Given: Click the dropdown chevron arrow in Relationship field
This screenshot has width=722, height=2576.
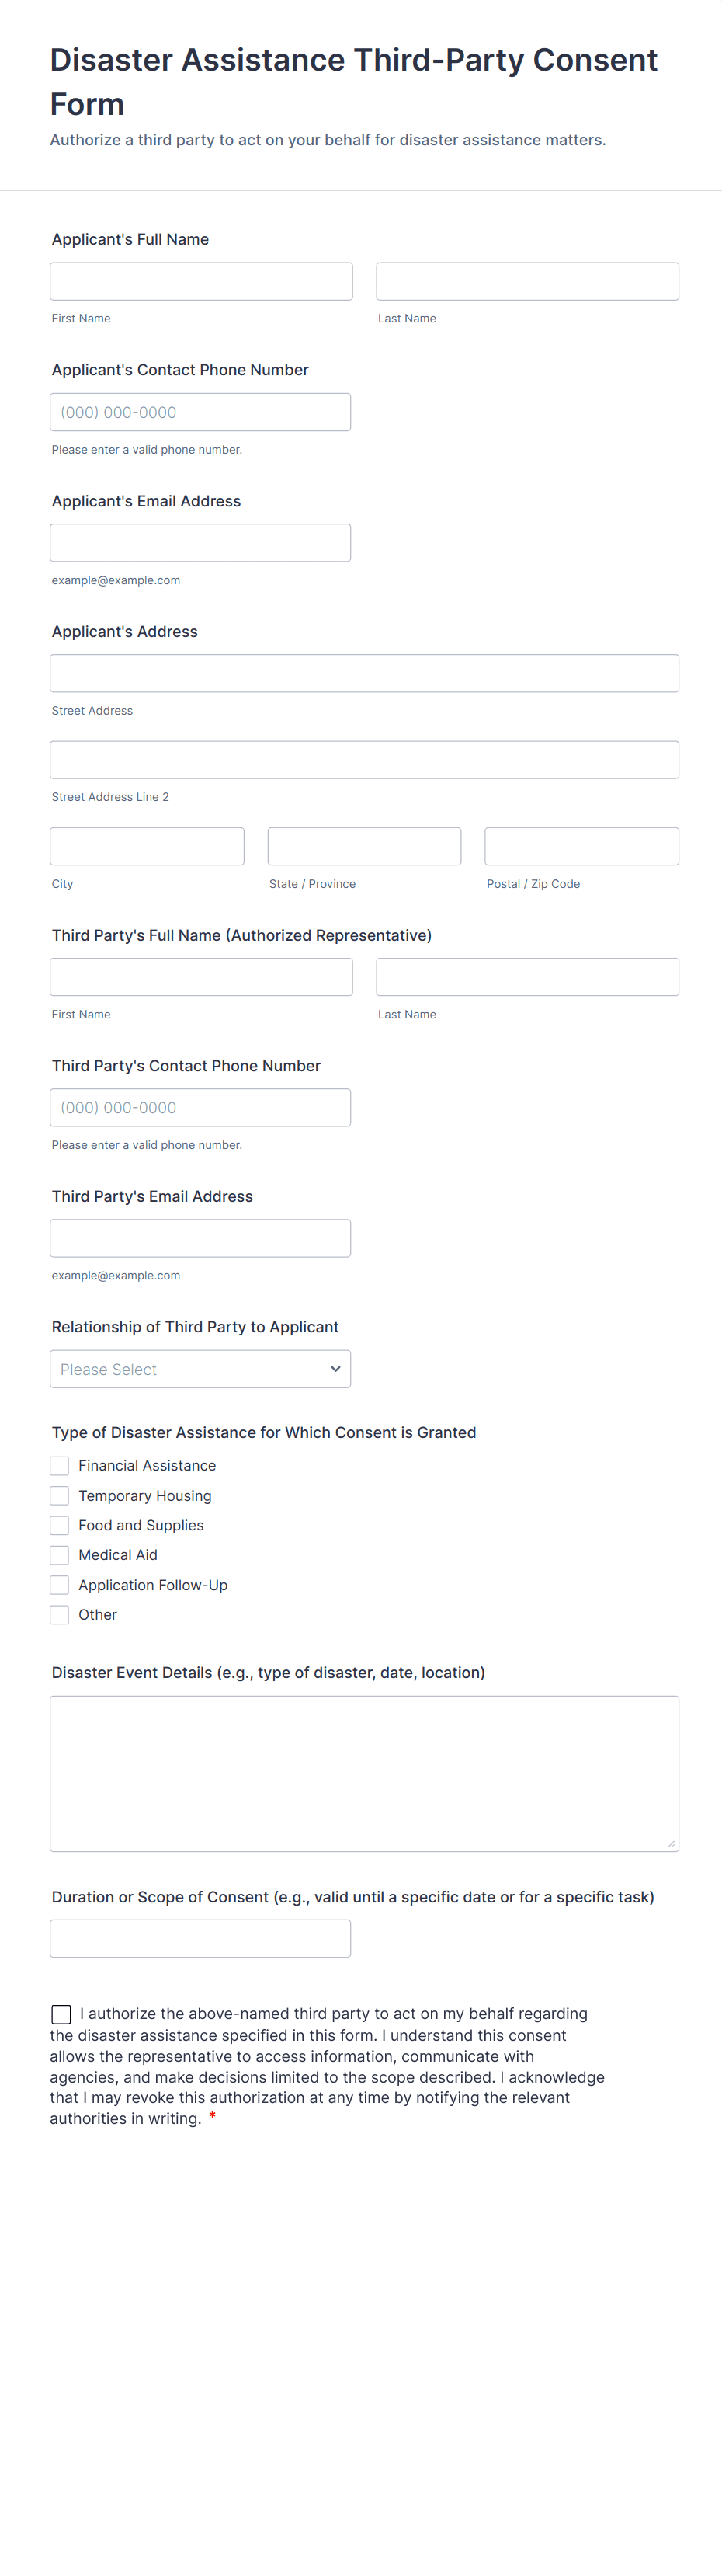Looking at the screenshot, I should pos(336,1369).
